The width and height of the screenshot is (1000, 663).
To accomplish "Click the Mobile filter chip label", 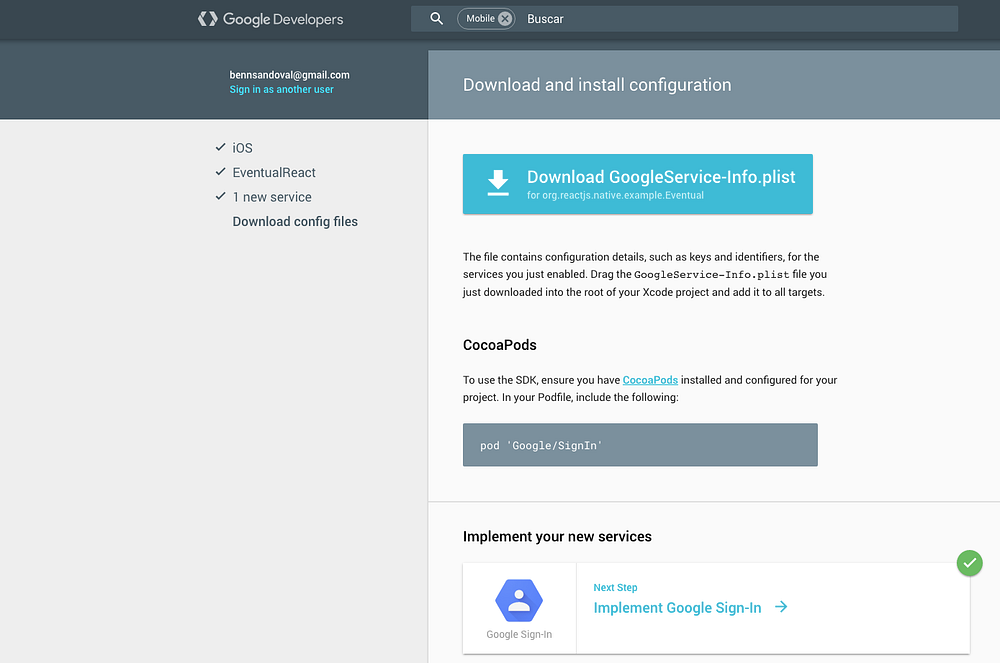I will click(x=480, y=18).
